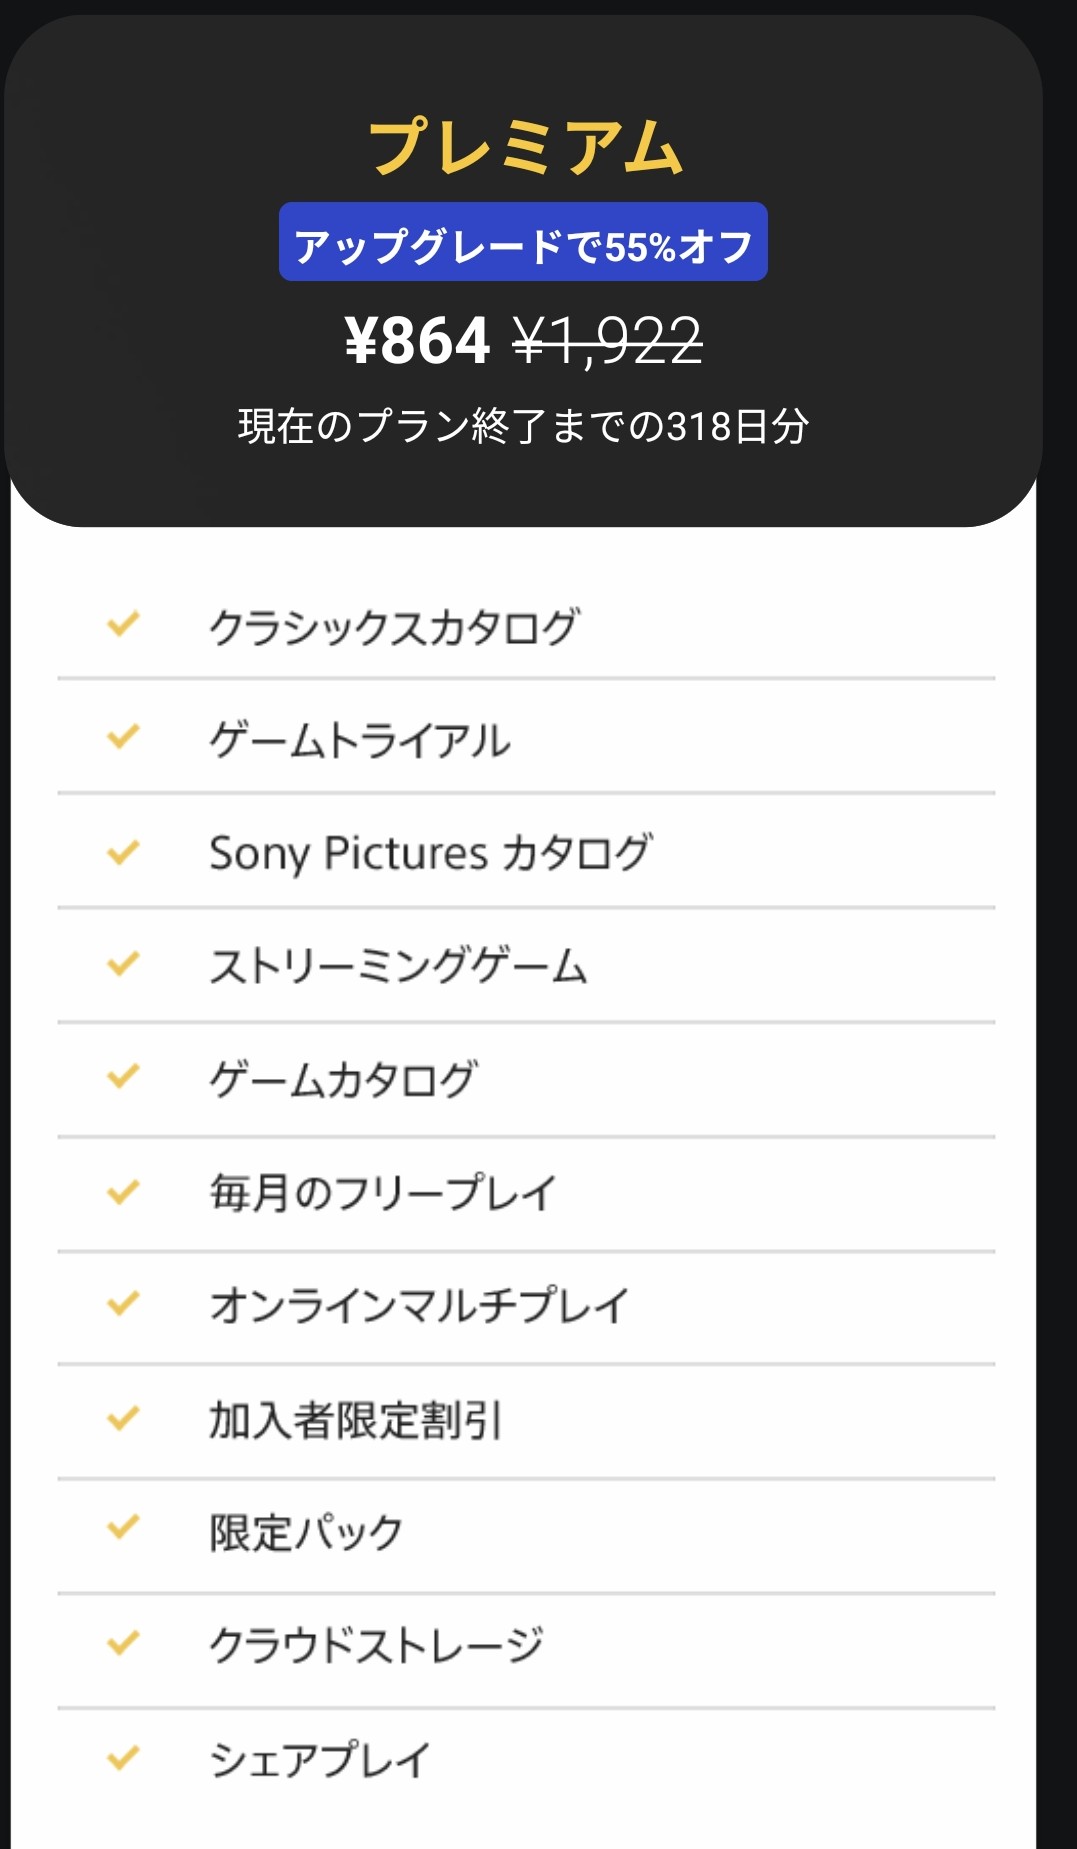Click the checkmark next to ゲームトライアル
Screen dimensions: 1077x1849
[123, 738]
